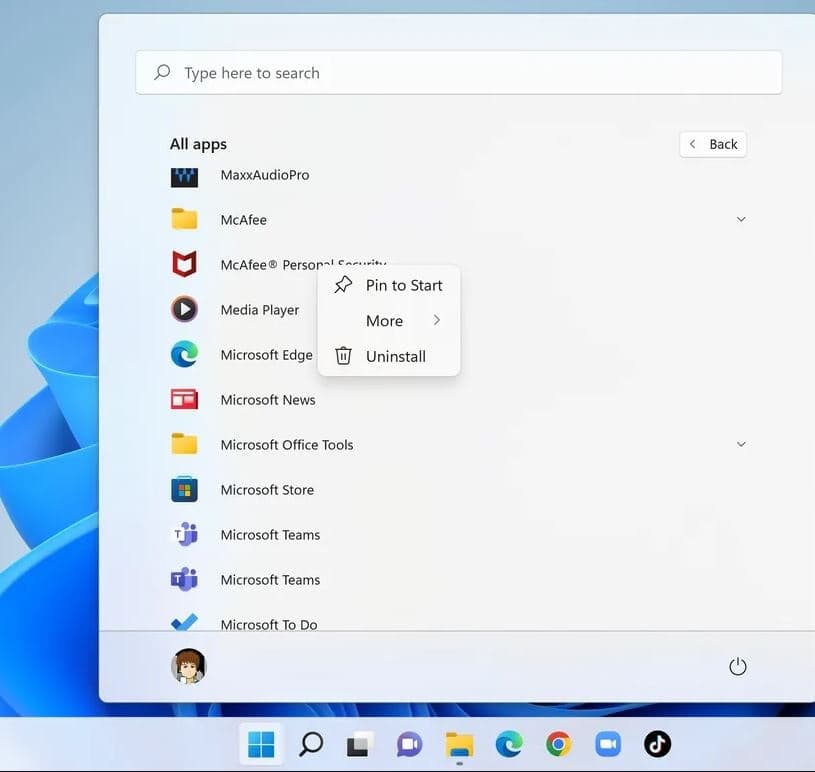Viewport: 815px width, 772px height.
Task: Open TikTok from the taskbar
Action: 657,744
